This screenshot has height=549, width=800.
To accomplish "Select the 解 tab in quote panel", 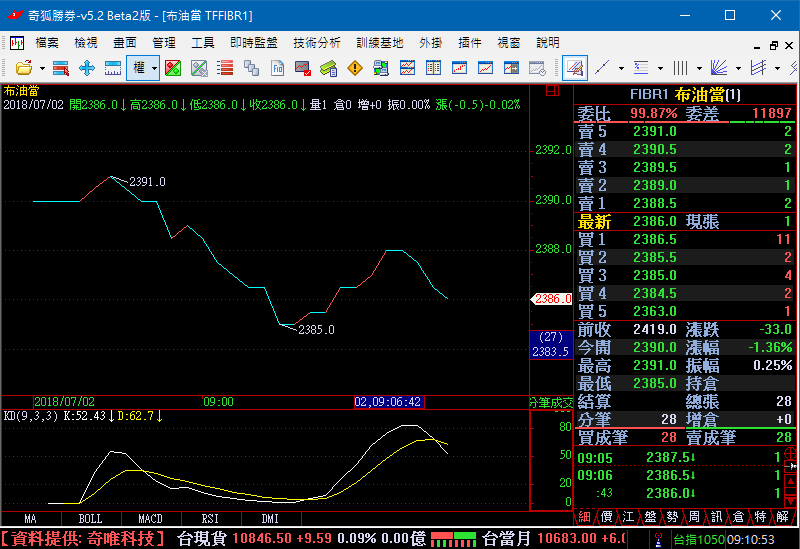I will pos(783,517).
